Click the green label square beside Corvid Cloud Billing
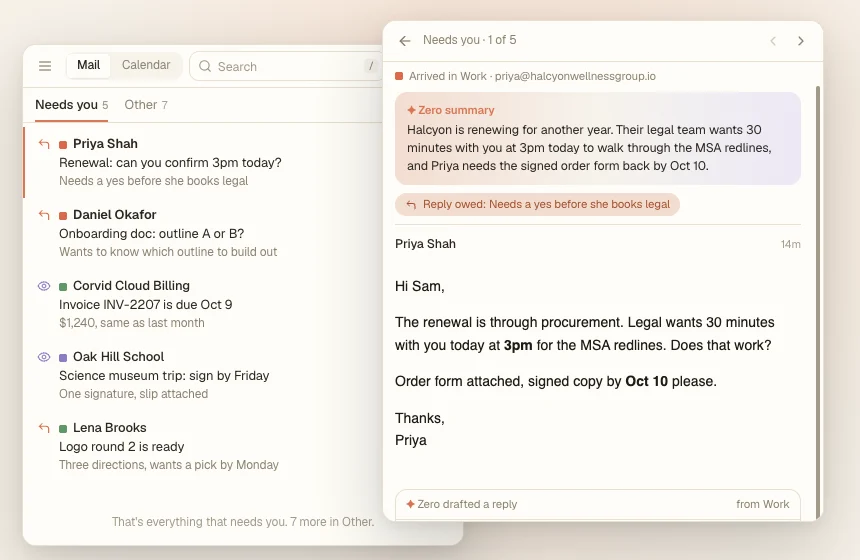Viewport: 860px width, 560px height. coord(63,287)
